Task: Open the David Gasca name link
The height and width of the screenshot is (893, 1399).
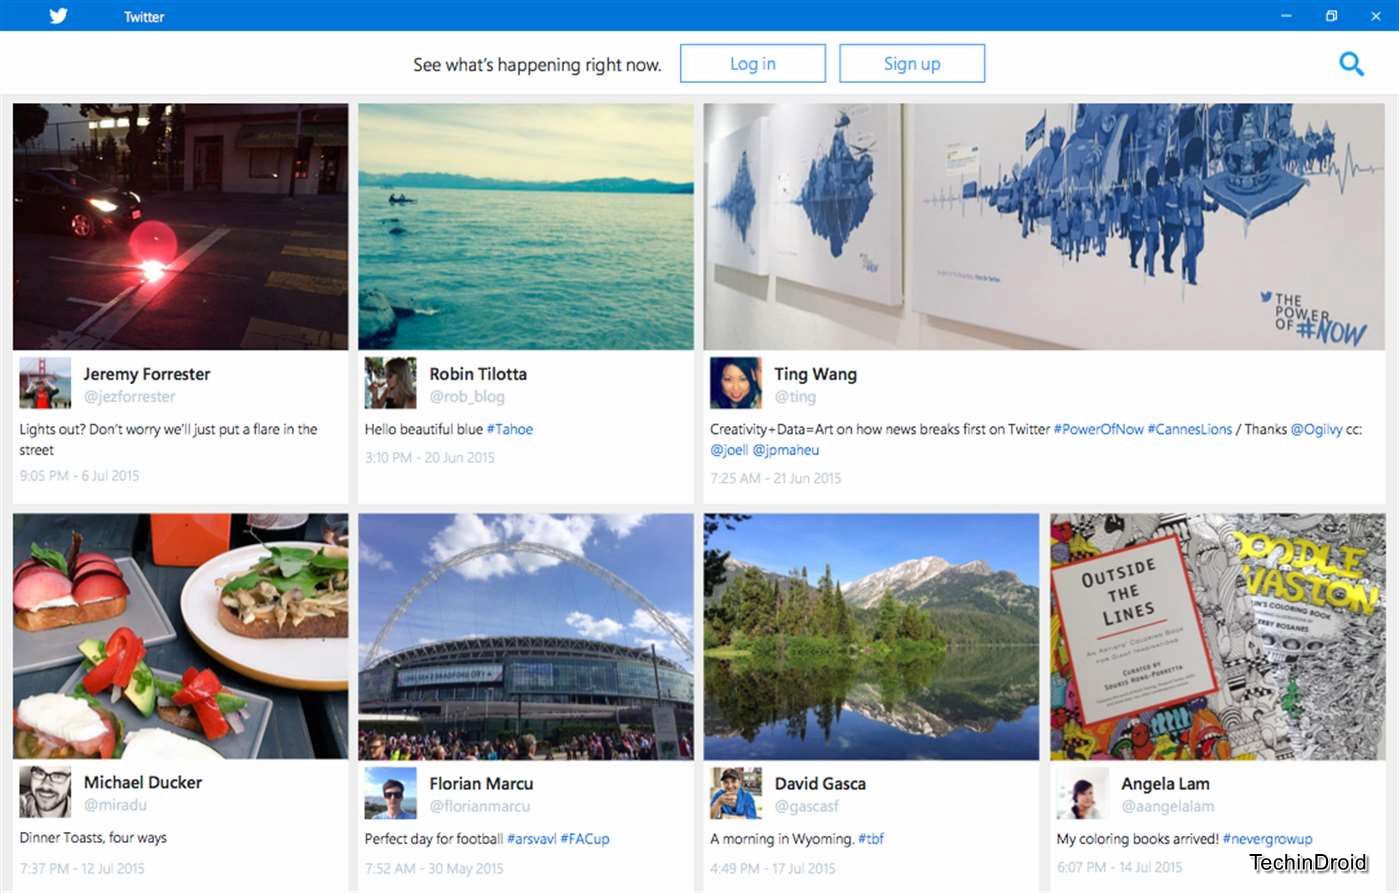Action: click(820, 783)
